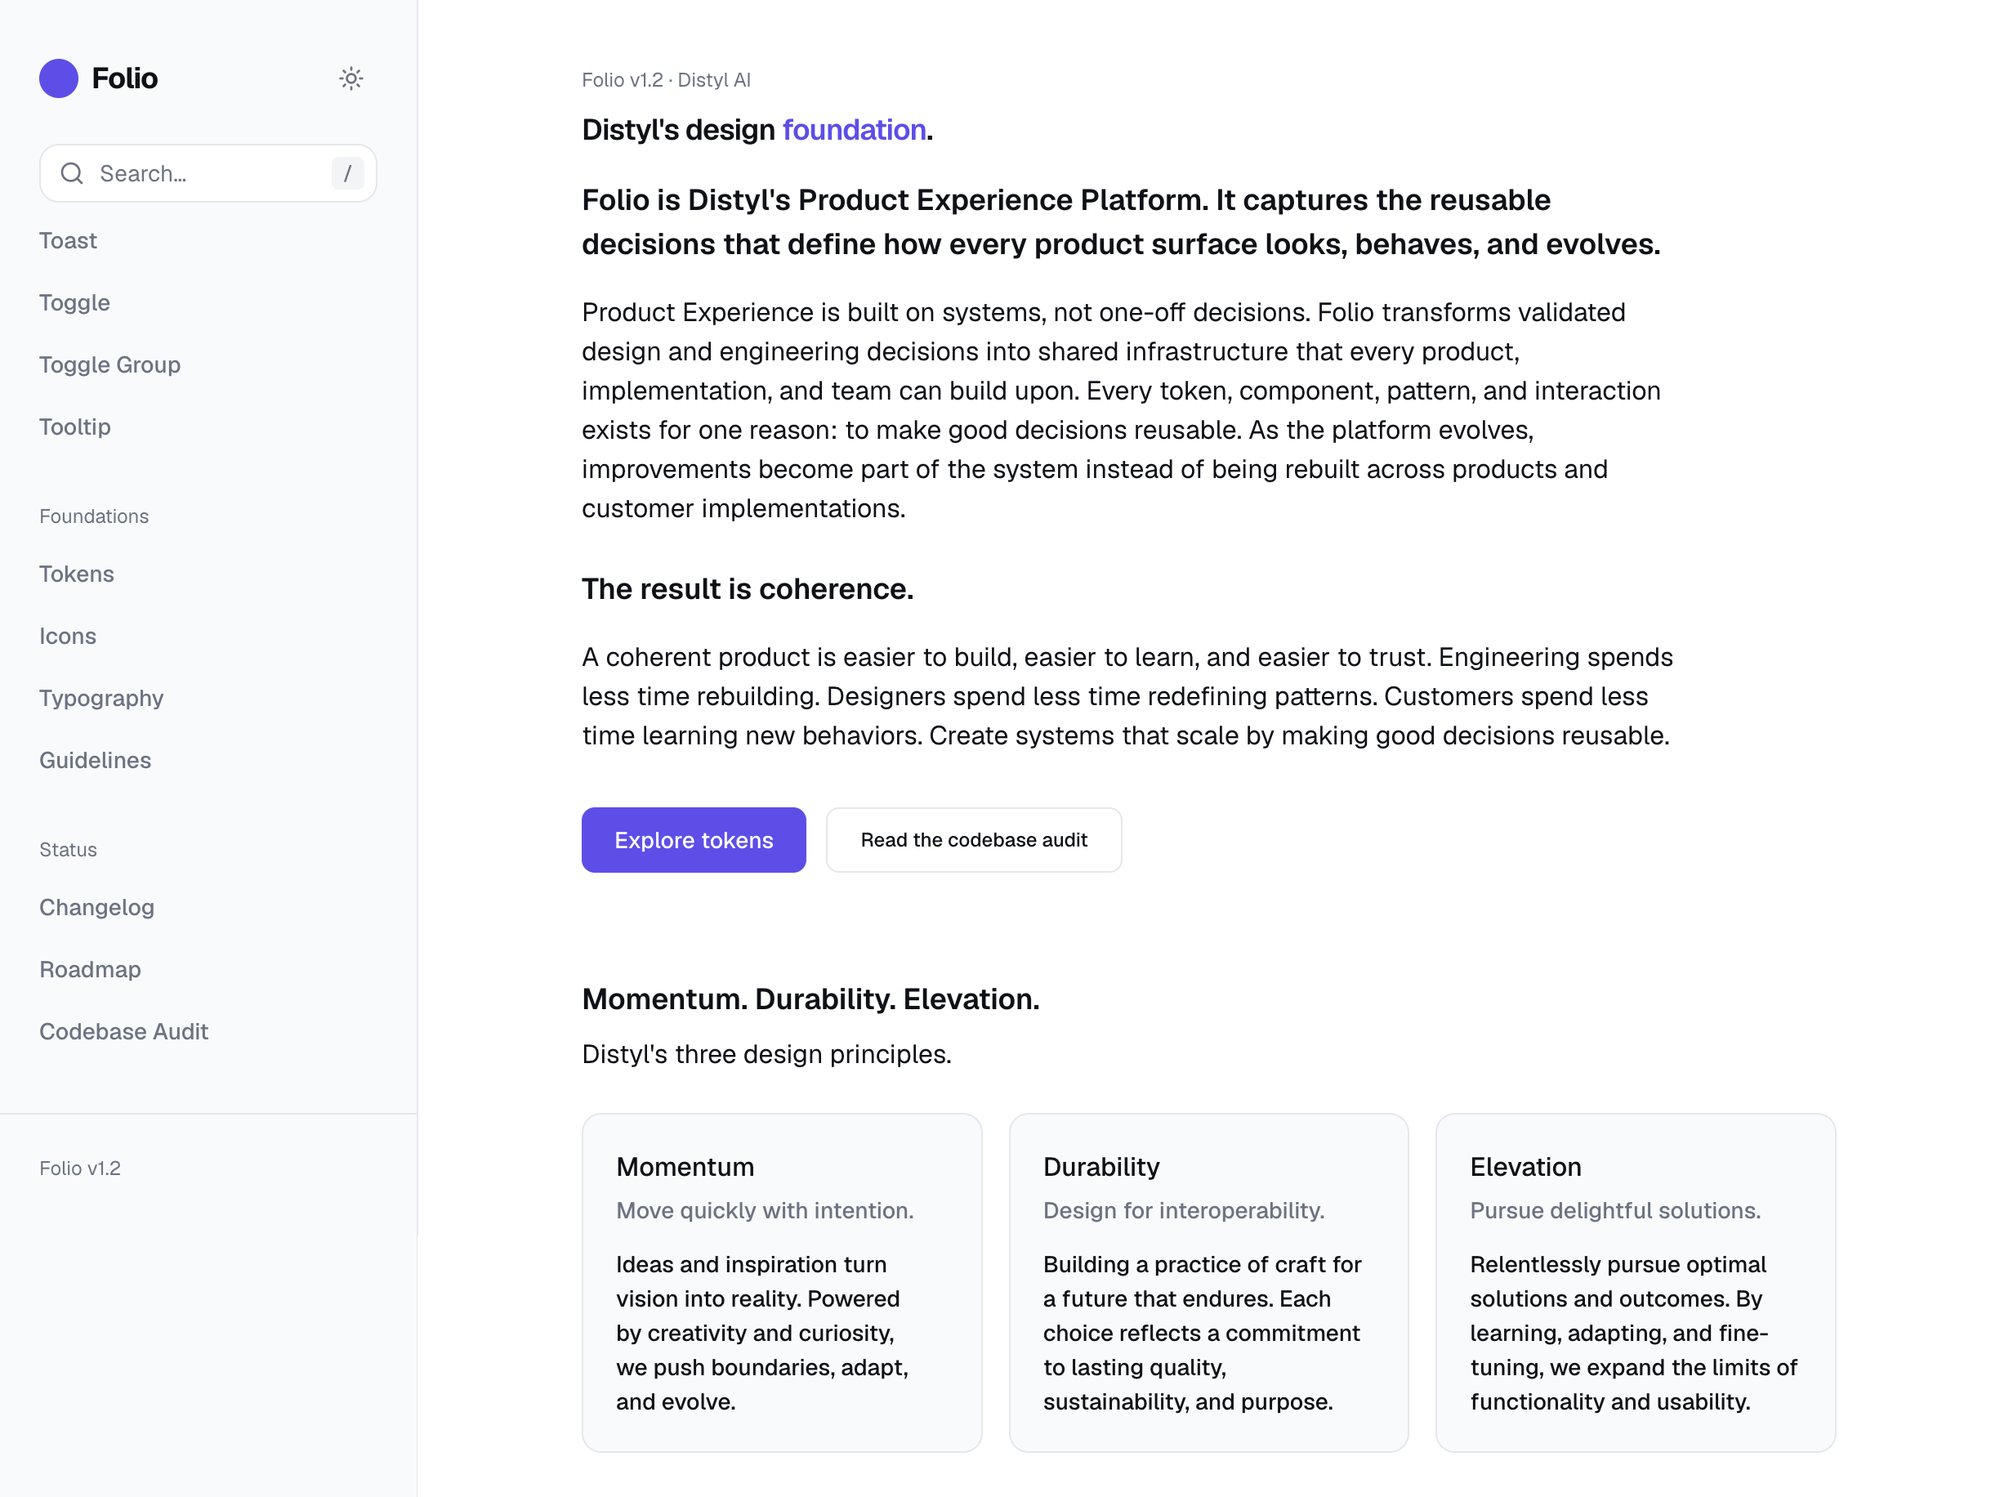The width and height of the screenshot is (2000, 1497).
Task: Open Codebase Audit in sidebar
Action: pyautogui.click(x=124, y=1031)
